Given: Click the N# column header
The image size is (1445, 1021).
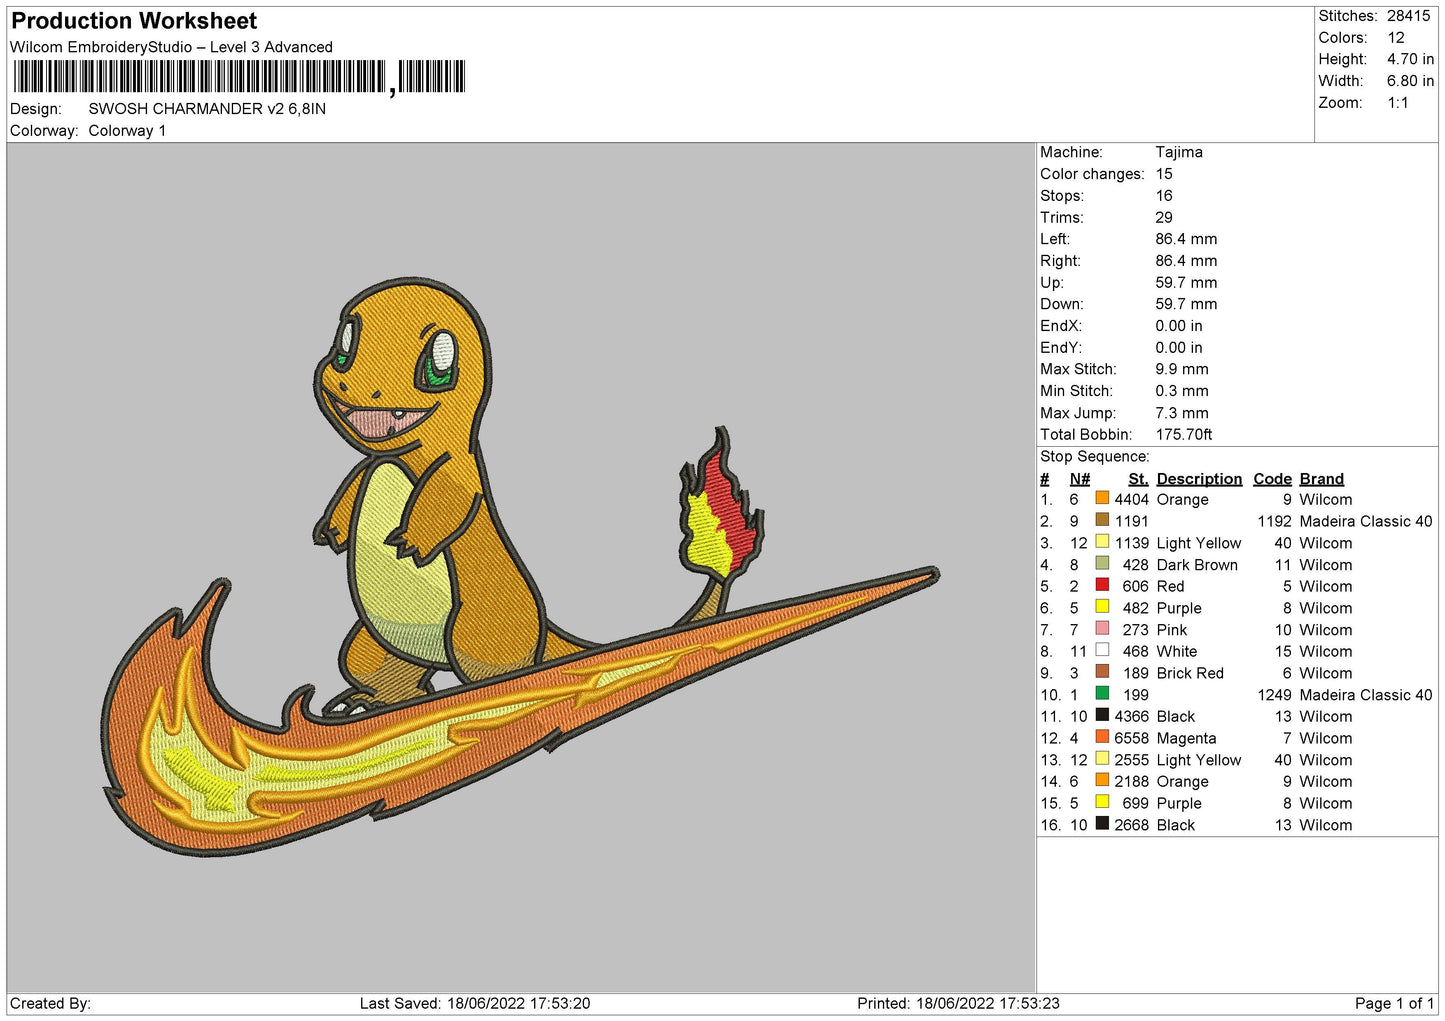Looking at the screenshot, I should tap(1079, 479).
